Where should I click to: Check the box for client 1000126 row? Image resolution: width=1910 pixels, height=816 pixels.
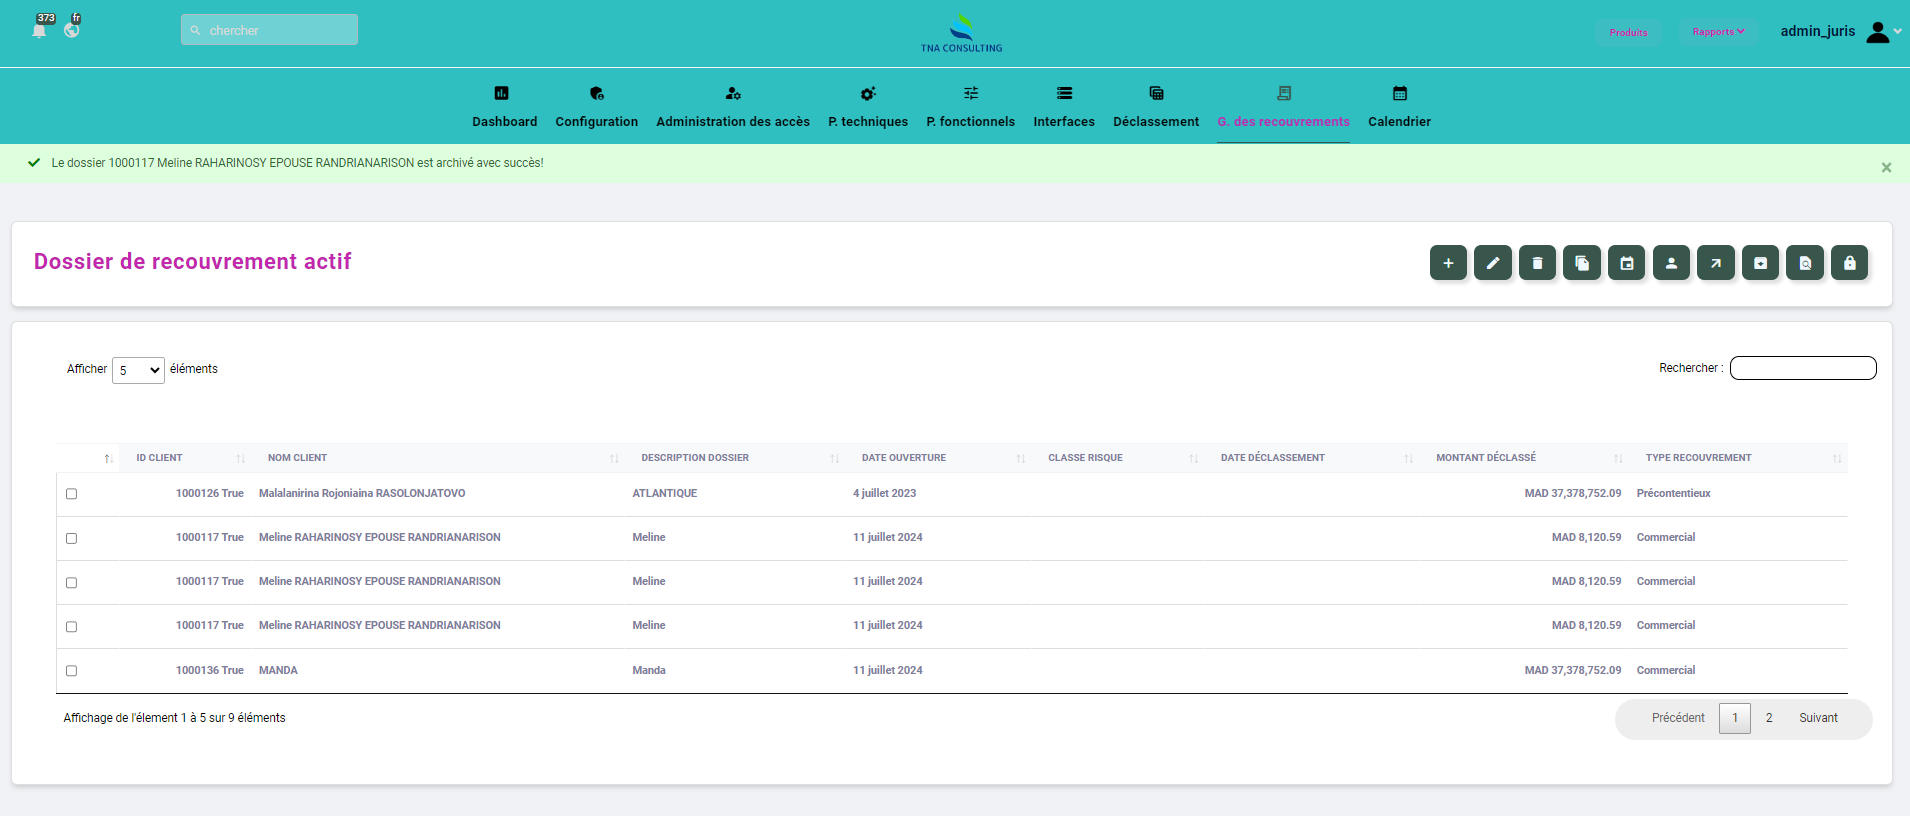(71, 494)
